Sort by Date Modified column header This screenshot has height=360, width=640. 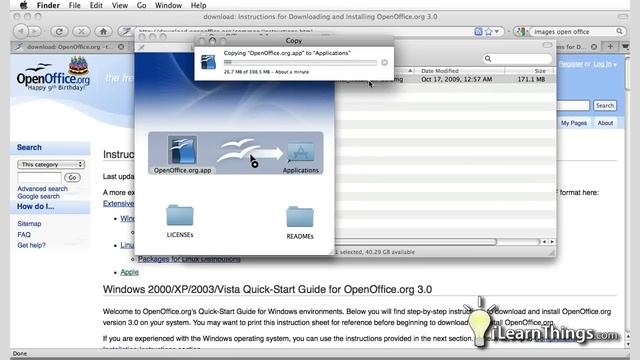coord(459,71)
